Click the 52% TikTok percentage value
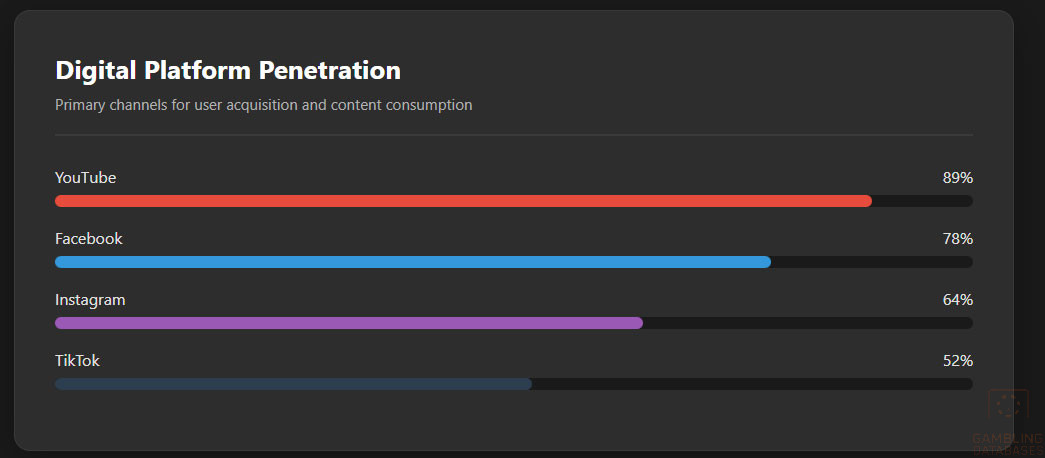Viewport: 1045px width, 458px height. point(957,361)
